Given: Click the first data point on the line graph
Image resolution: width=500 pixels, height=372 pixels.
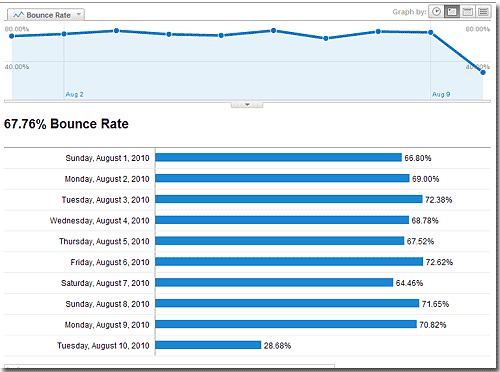Looking at the screenshot, I should click(12, 36).
